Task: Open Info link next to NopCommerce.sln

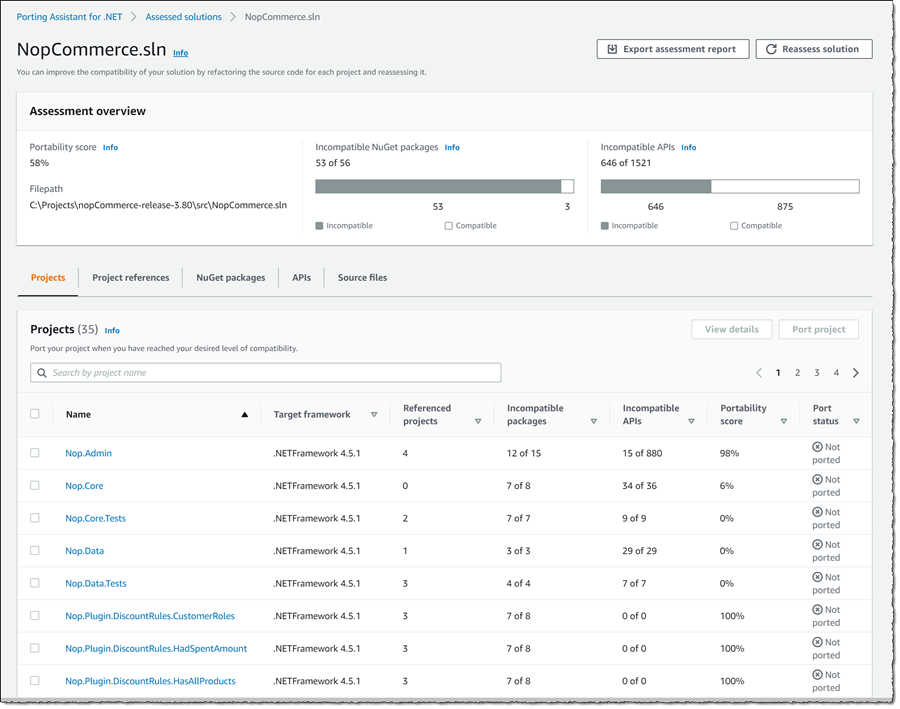Action: pyautogui.click(x=181, y=53)
